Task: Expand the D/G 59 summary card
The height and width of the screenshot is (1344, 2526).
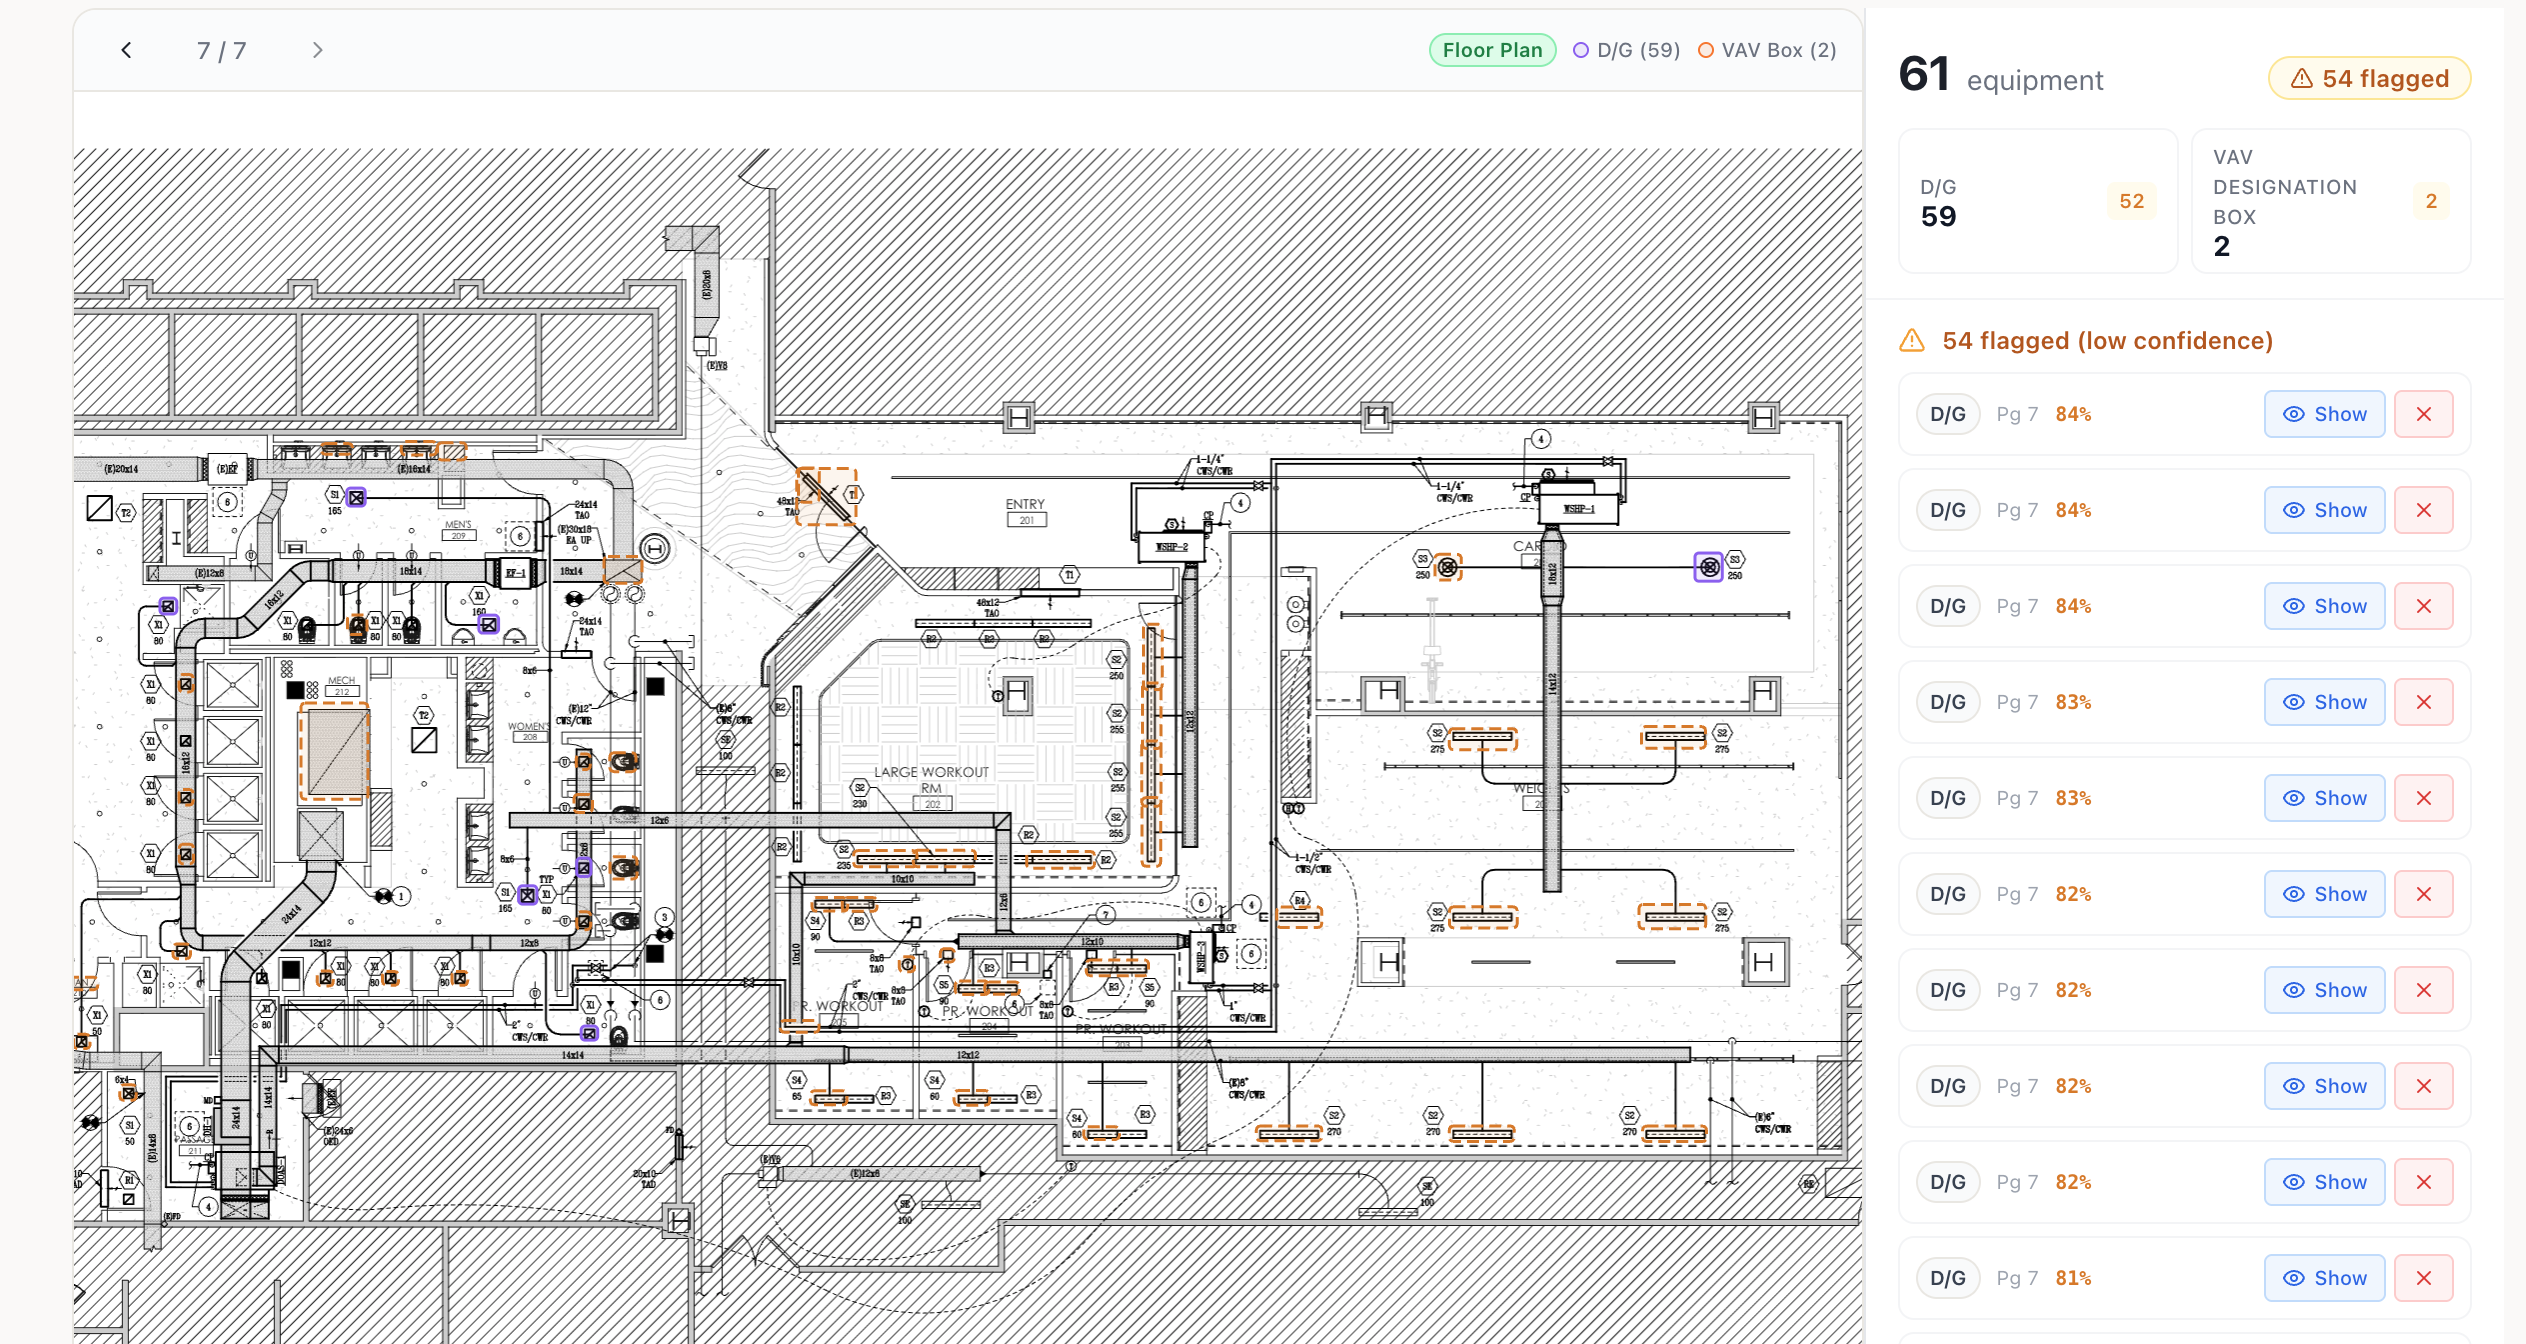Action: (2037, 200)
